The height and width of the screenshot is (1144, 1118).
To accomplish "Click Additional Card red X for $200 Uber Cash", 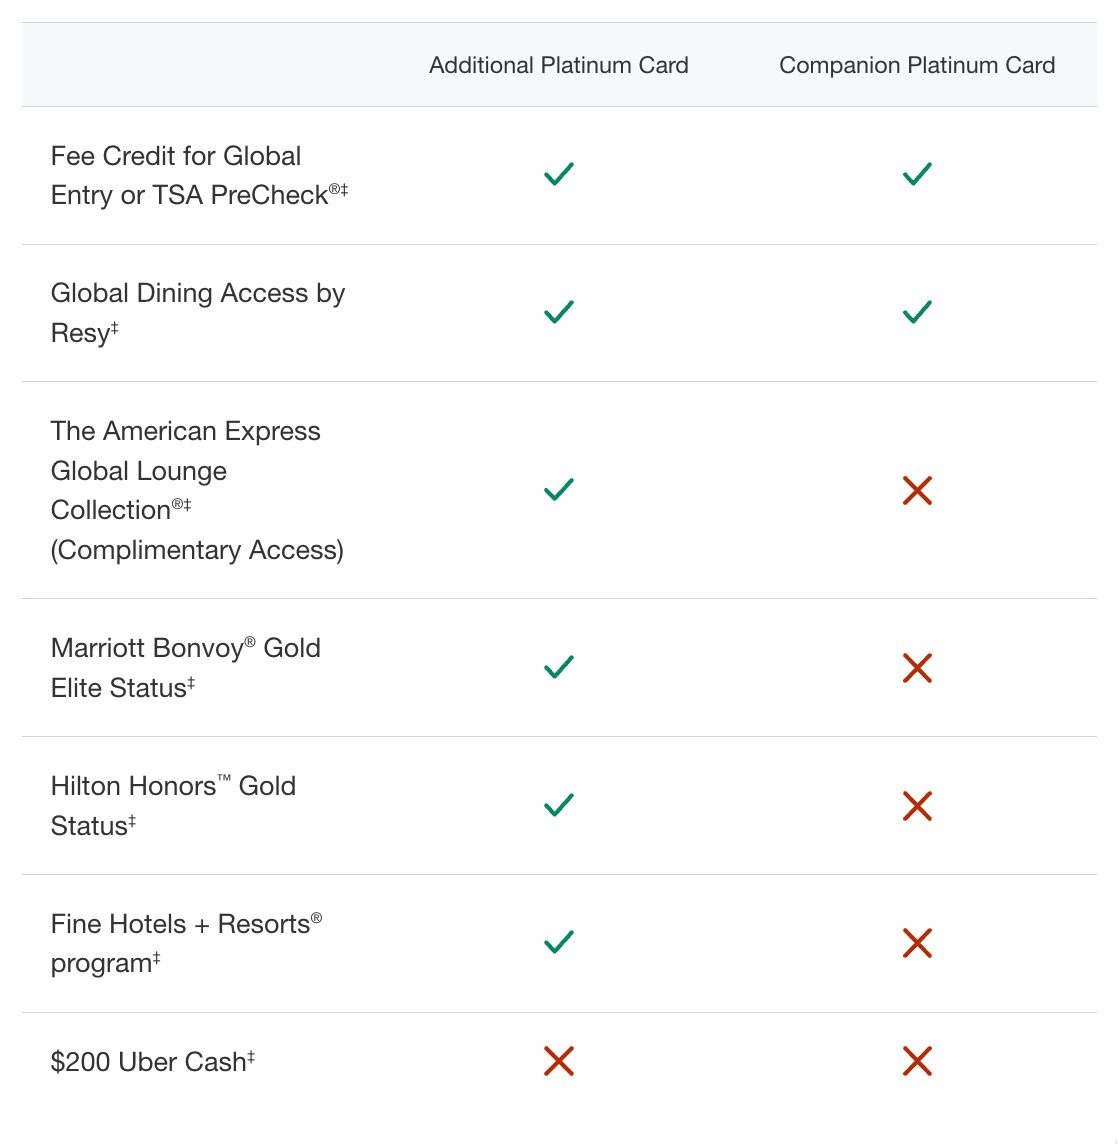I will pos(559,1061).
